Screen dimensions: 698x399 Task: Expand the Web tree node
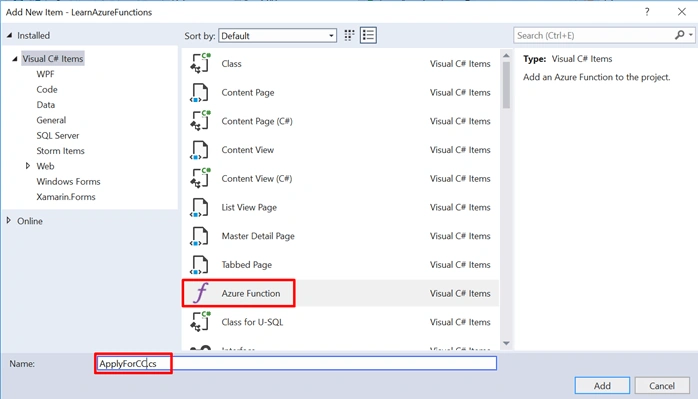click(x=28, y=166)
